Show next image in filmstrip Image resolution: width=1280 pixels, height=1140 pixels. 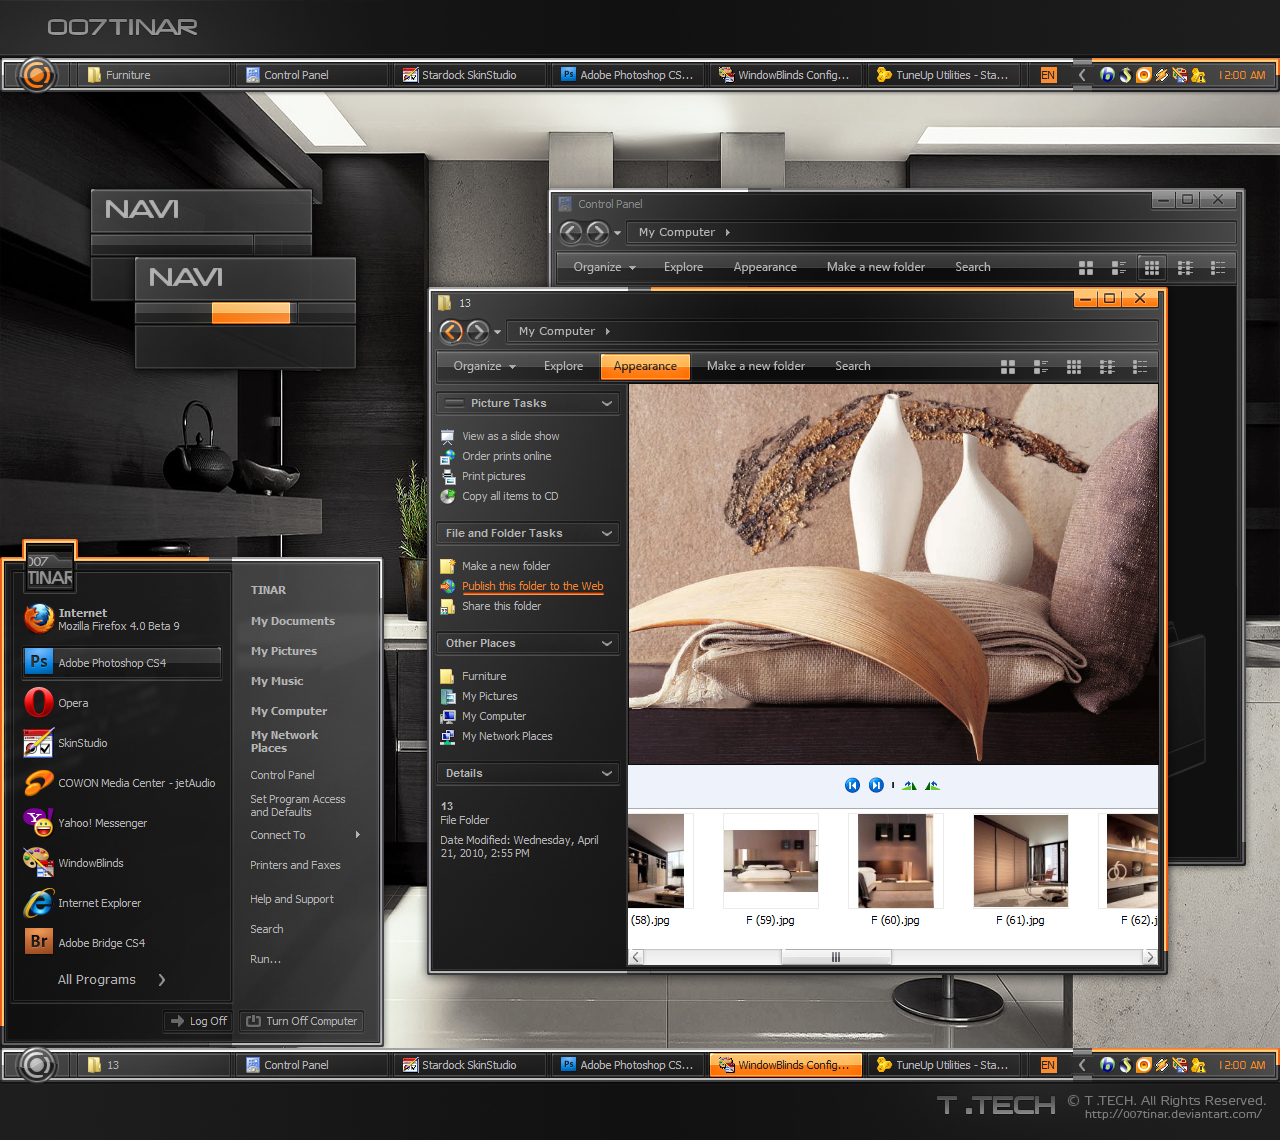[x=876, y=785]
